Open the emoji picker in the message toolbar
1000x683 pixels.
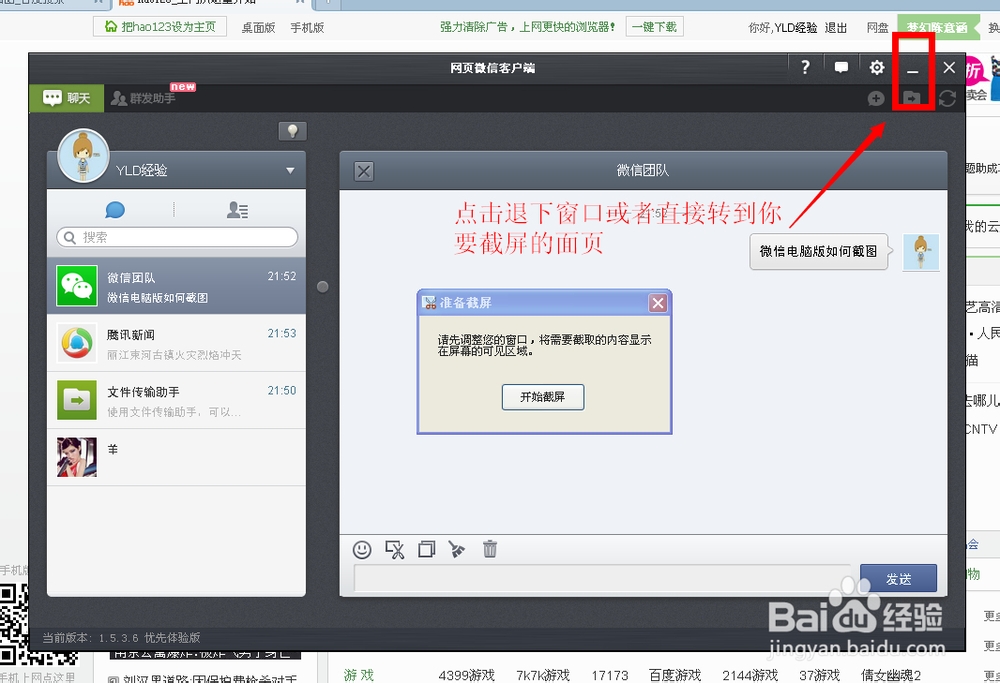[x=362, y=549]
